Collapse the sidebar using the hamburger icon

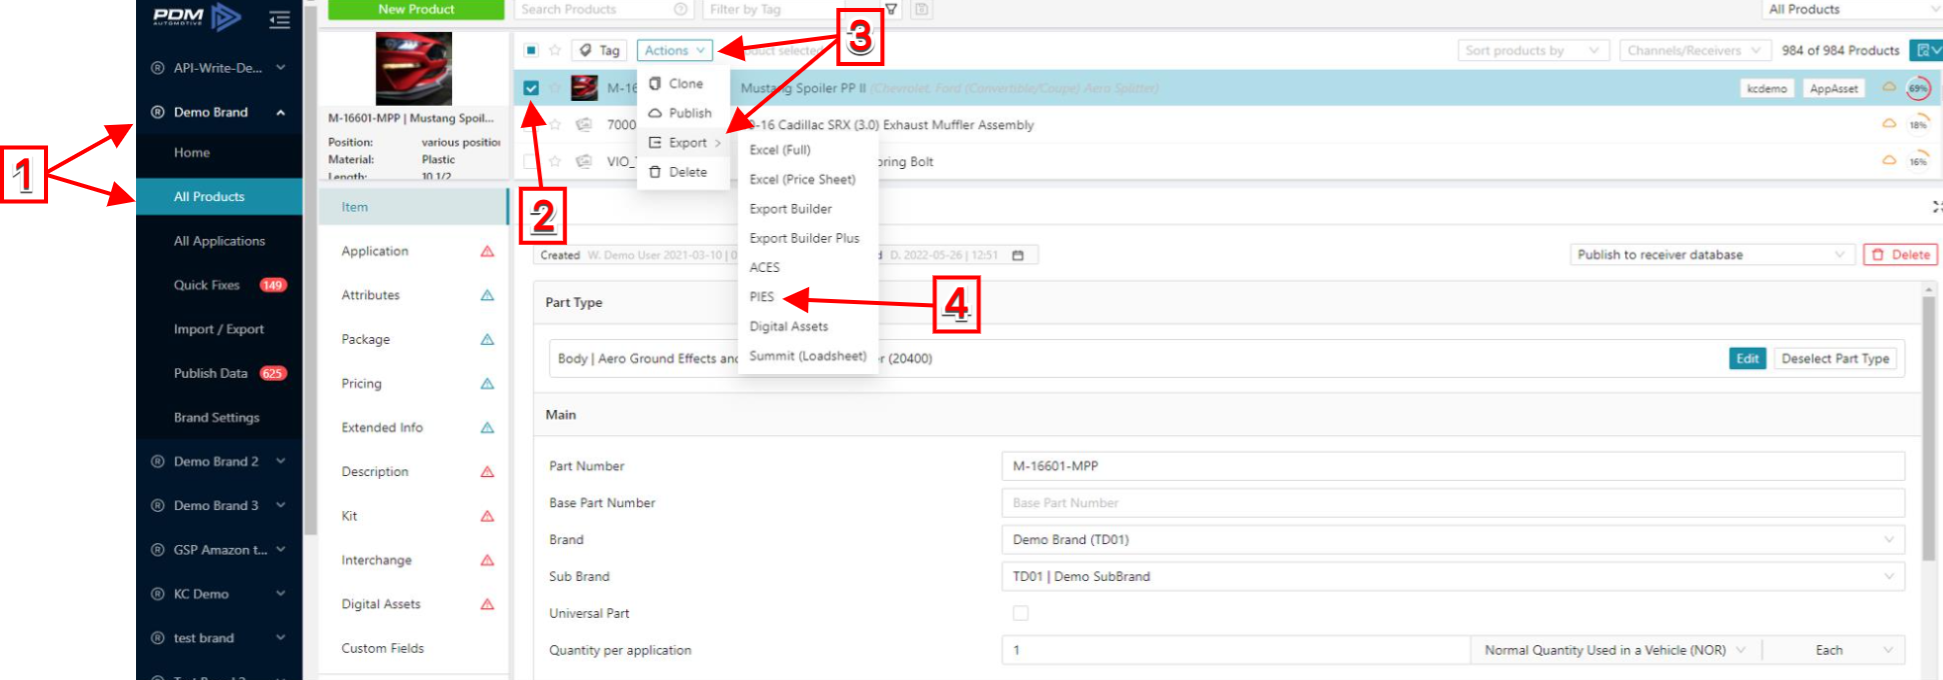tap(280, 19)
